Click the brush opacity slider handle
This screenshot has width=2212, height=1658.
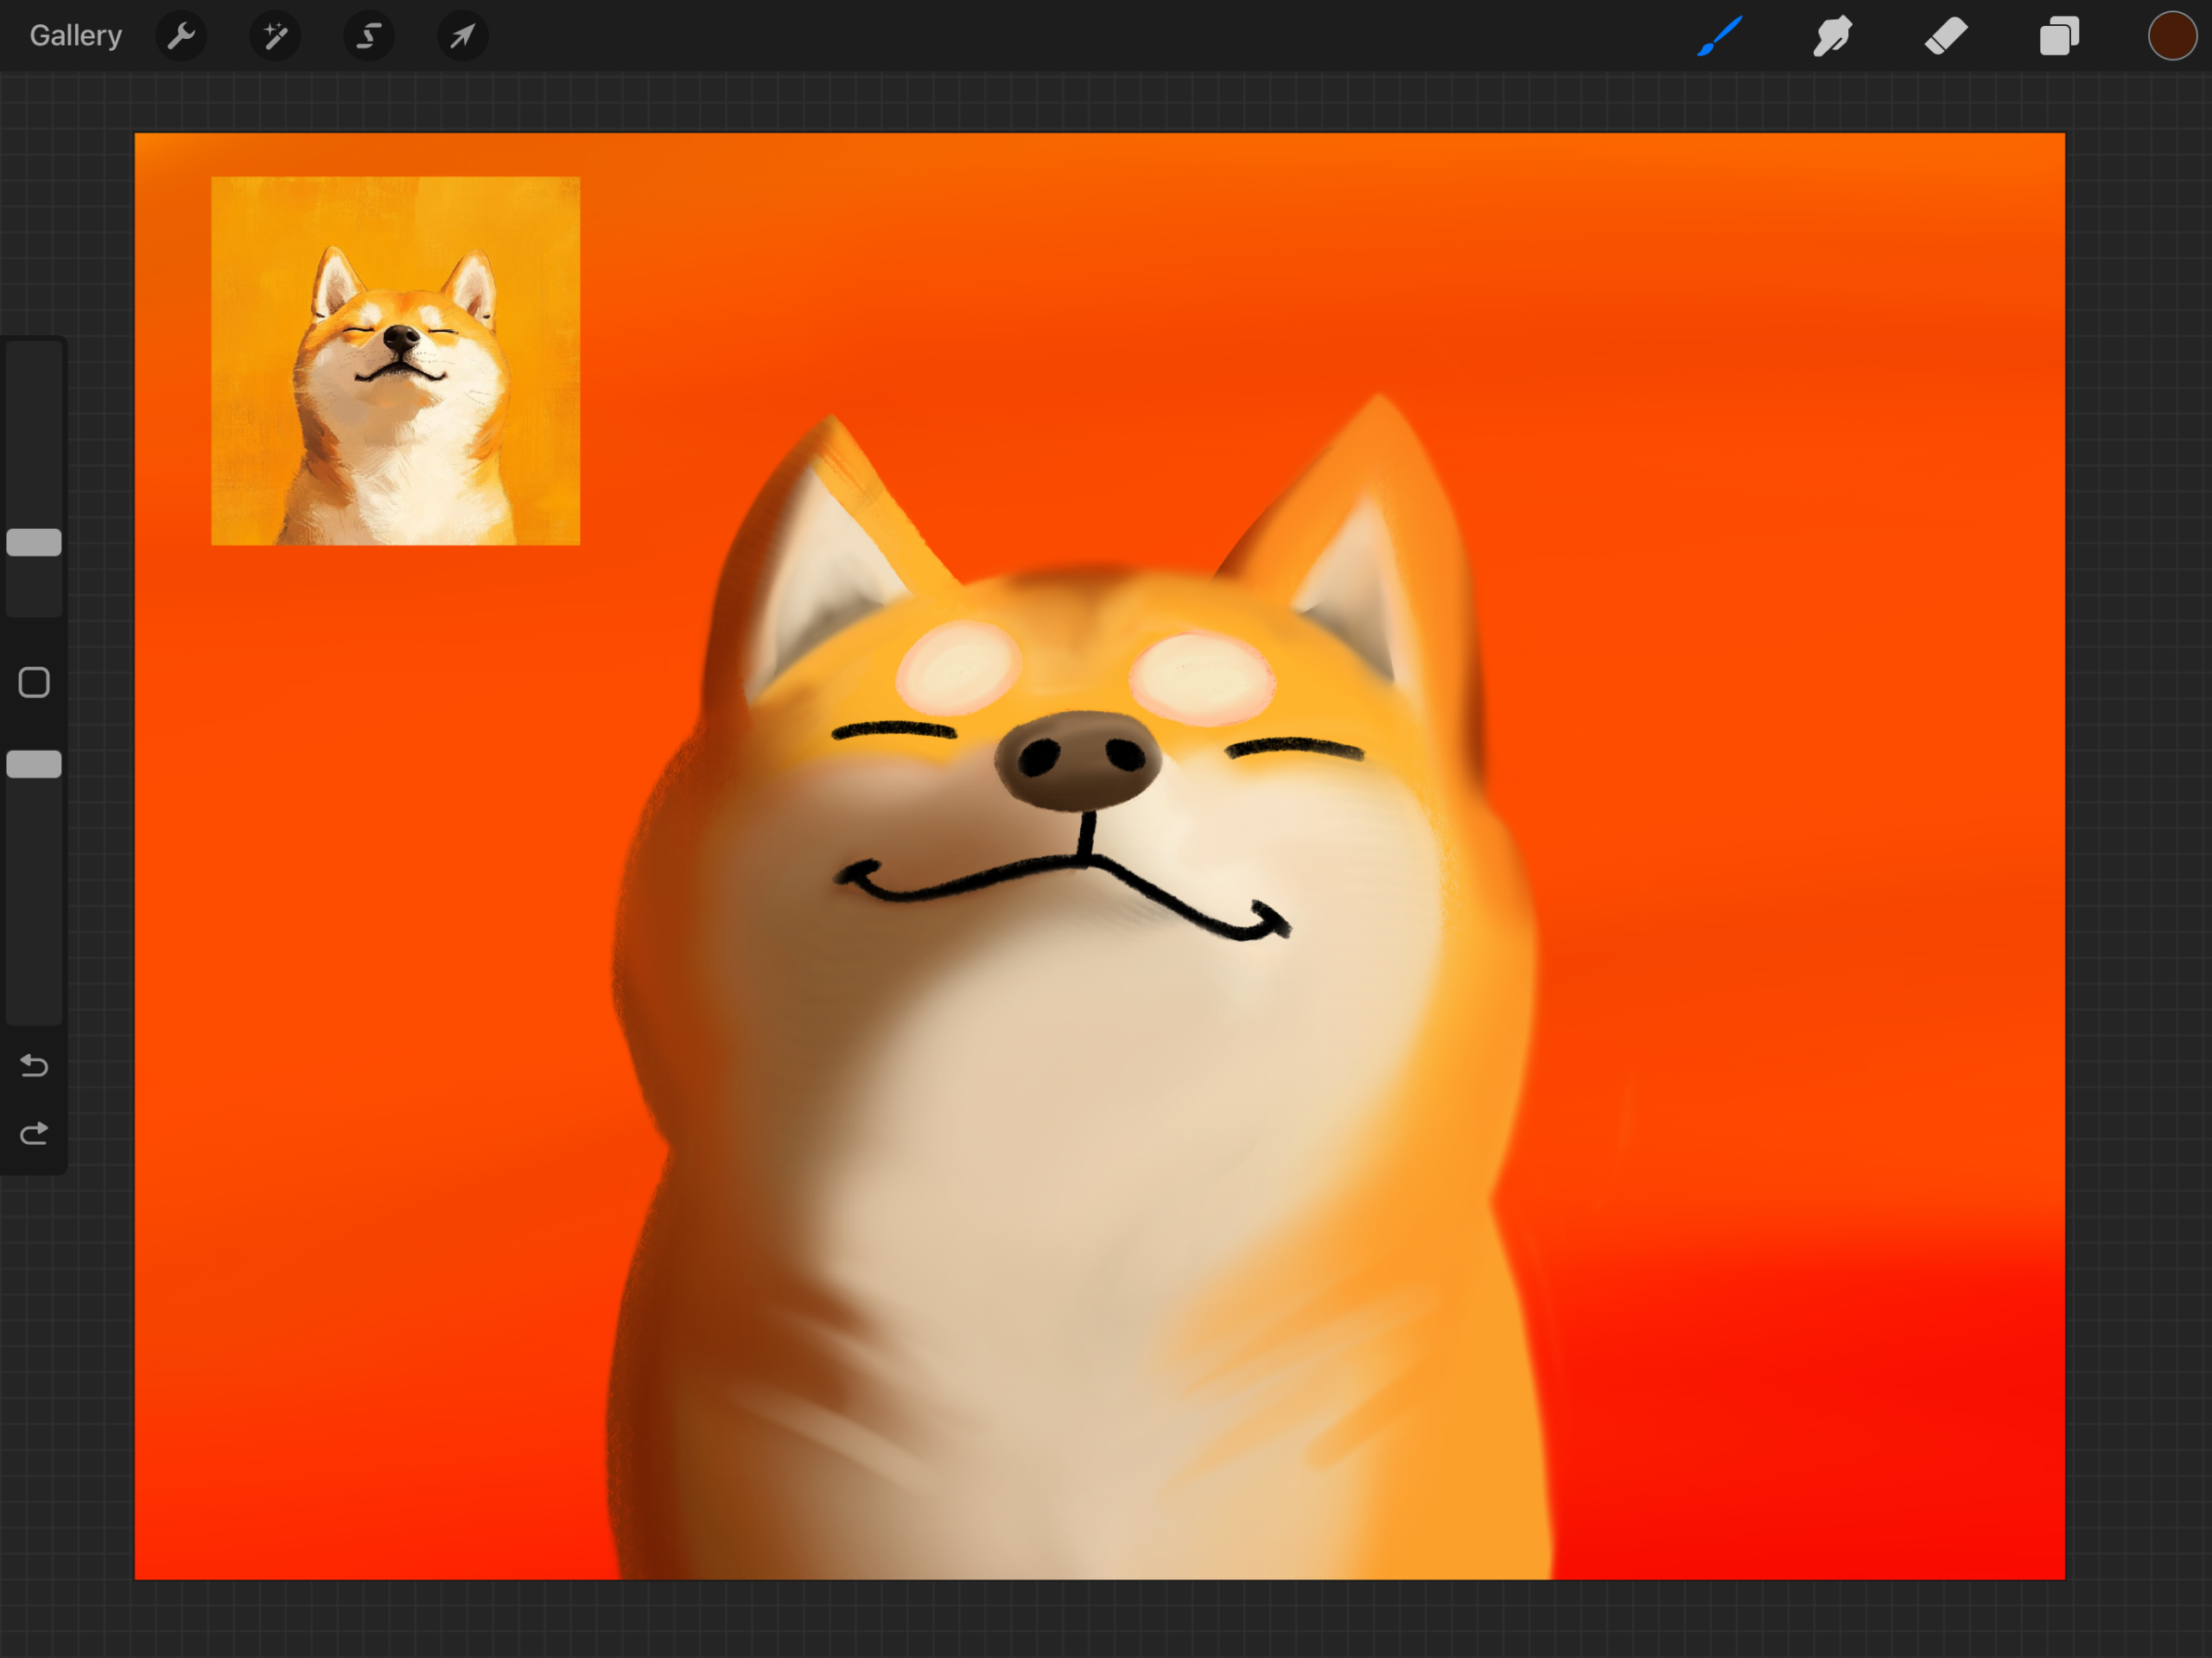coord(34,764)
